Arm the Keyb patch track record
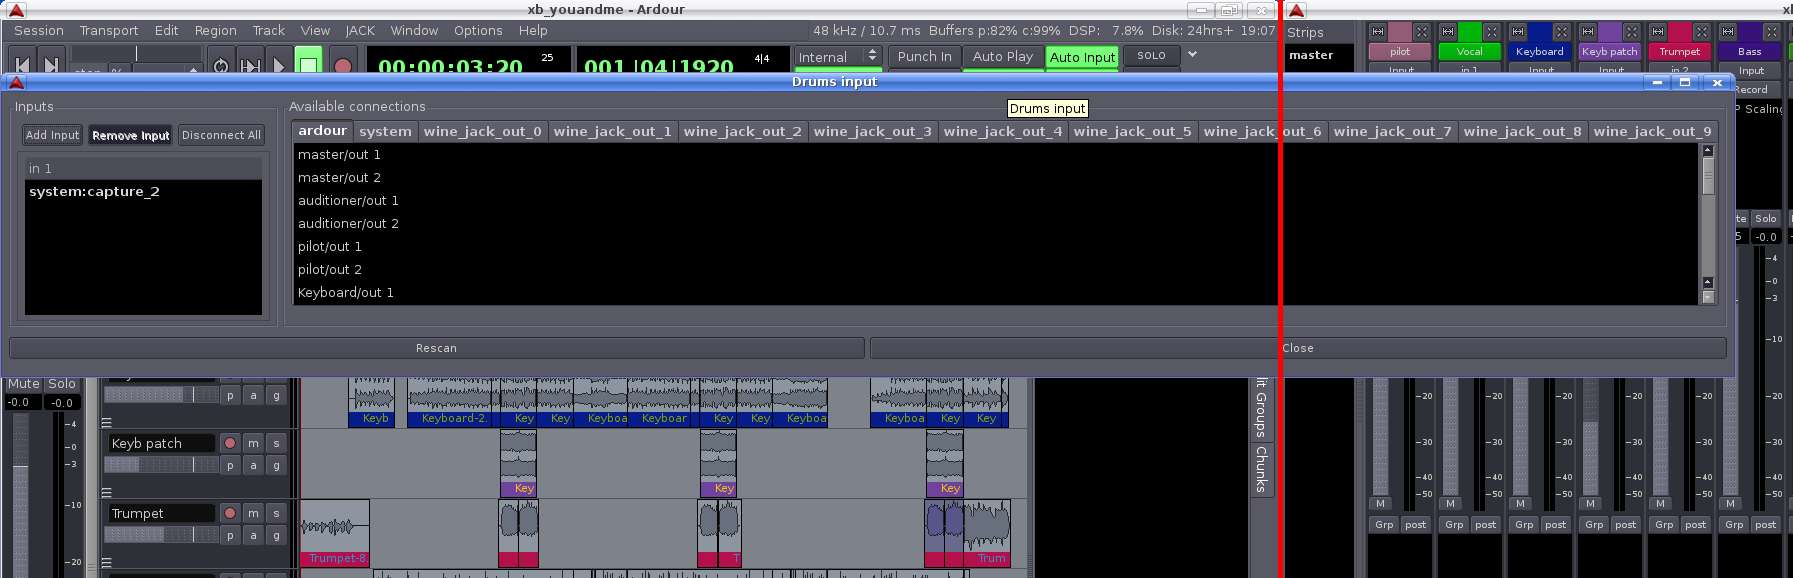 click(x=230, y=443)
